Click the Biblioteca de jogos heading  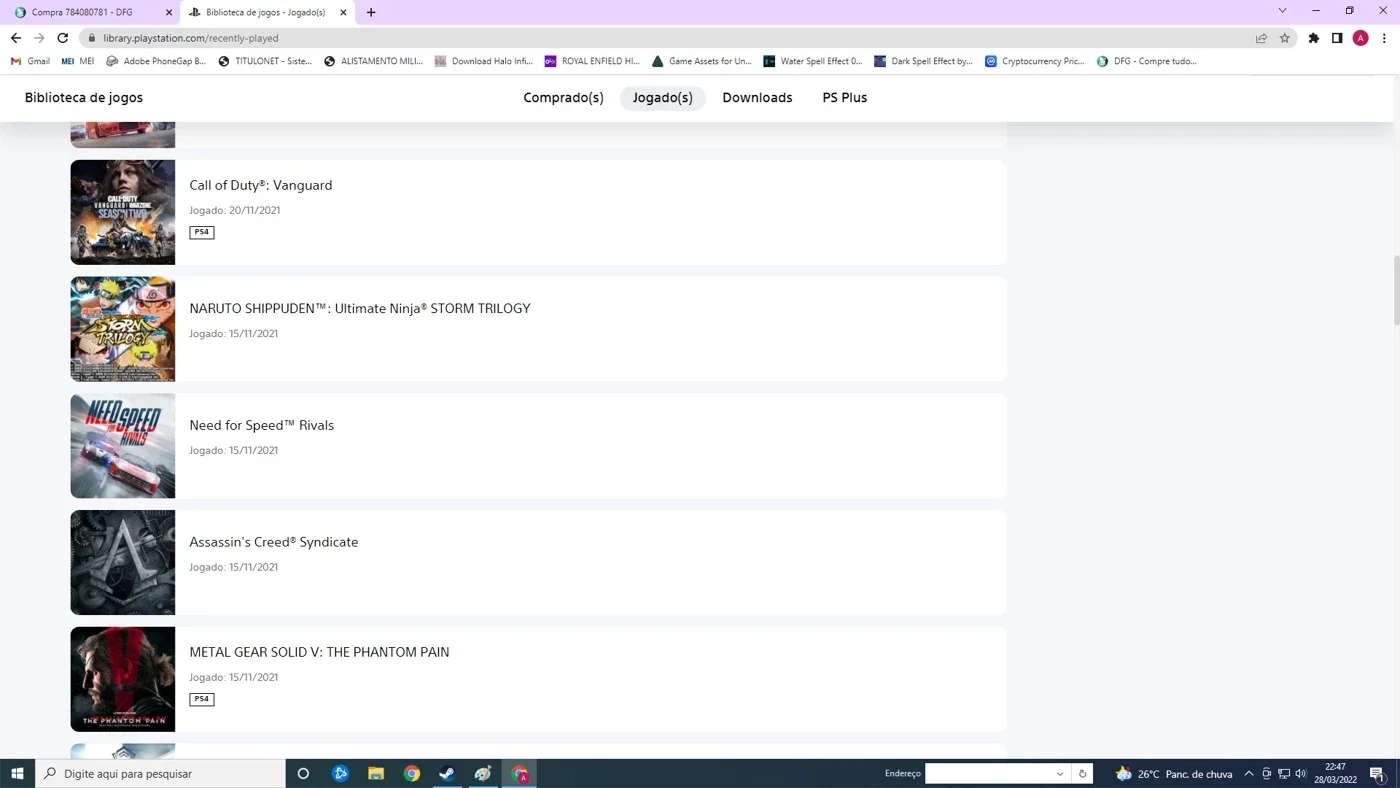click(x=84, y=98)
